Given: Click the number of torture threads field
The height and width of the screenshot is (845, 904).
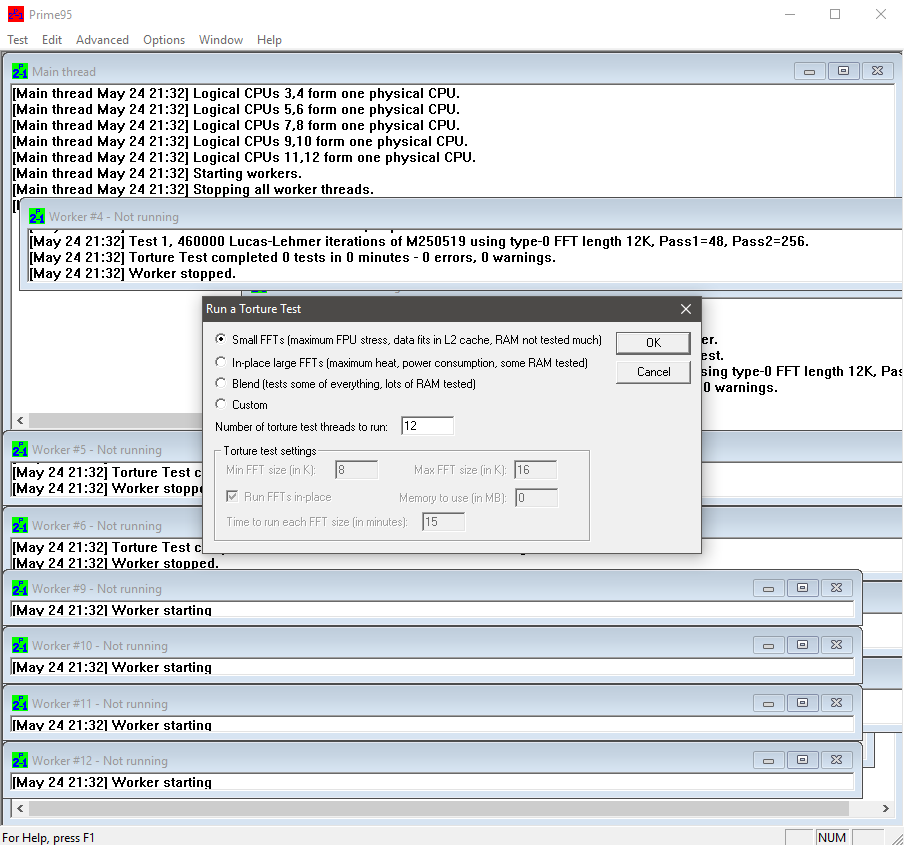Looking at the screenshot, I should pos(427,427).
